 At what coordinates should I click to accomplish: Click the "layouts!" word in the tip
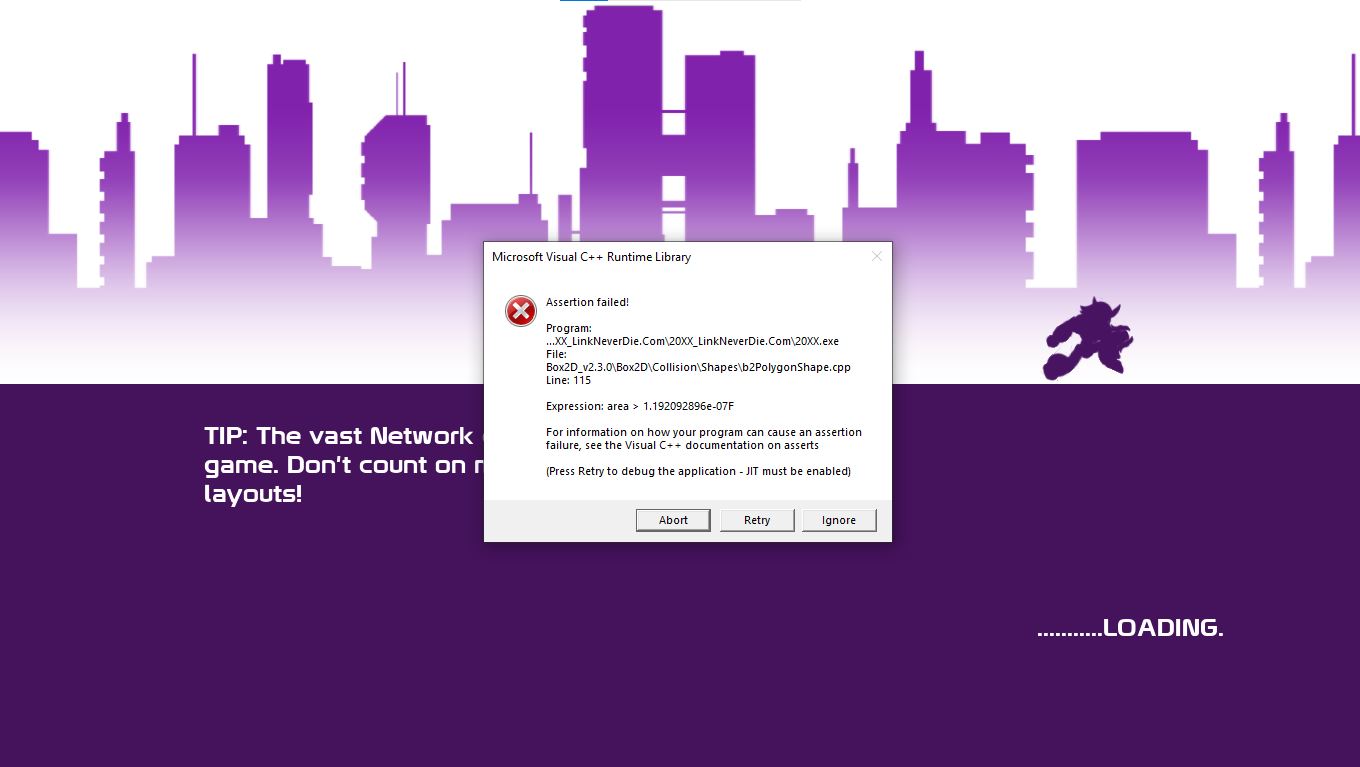coord(253,494)
